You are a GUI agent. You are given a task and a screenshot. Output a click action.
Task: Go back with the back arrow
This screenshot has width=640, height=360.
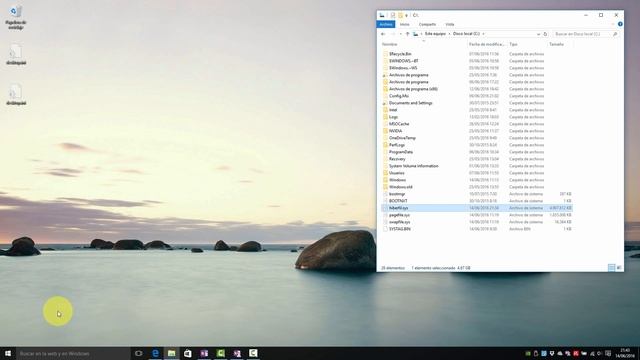(x=383, y=34)
